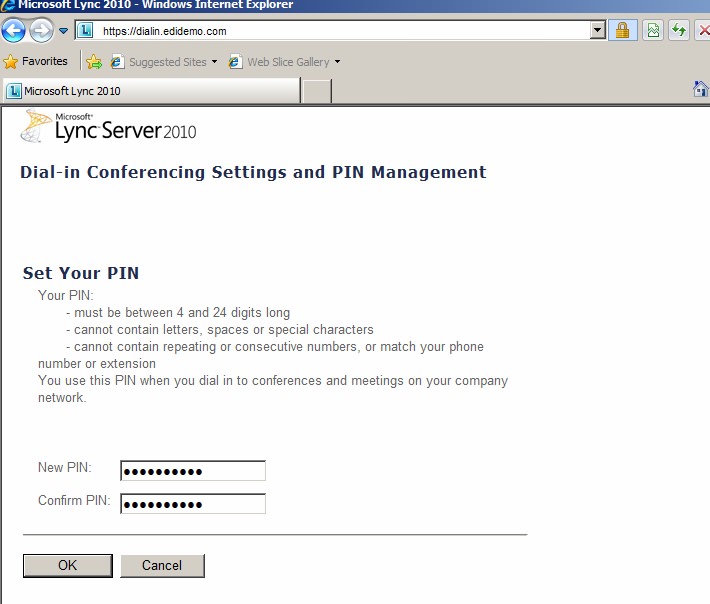Click the Cancel button
The width and height of the screenshot is (710, 604).
pyautogui.click(x=162, y=566)
